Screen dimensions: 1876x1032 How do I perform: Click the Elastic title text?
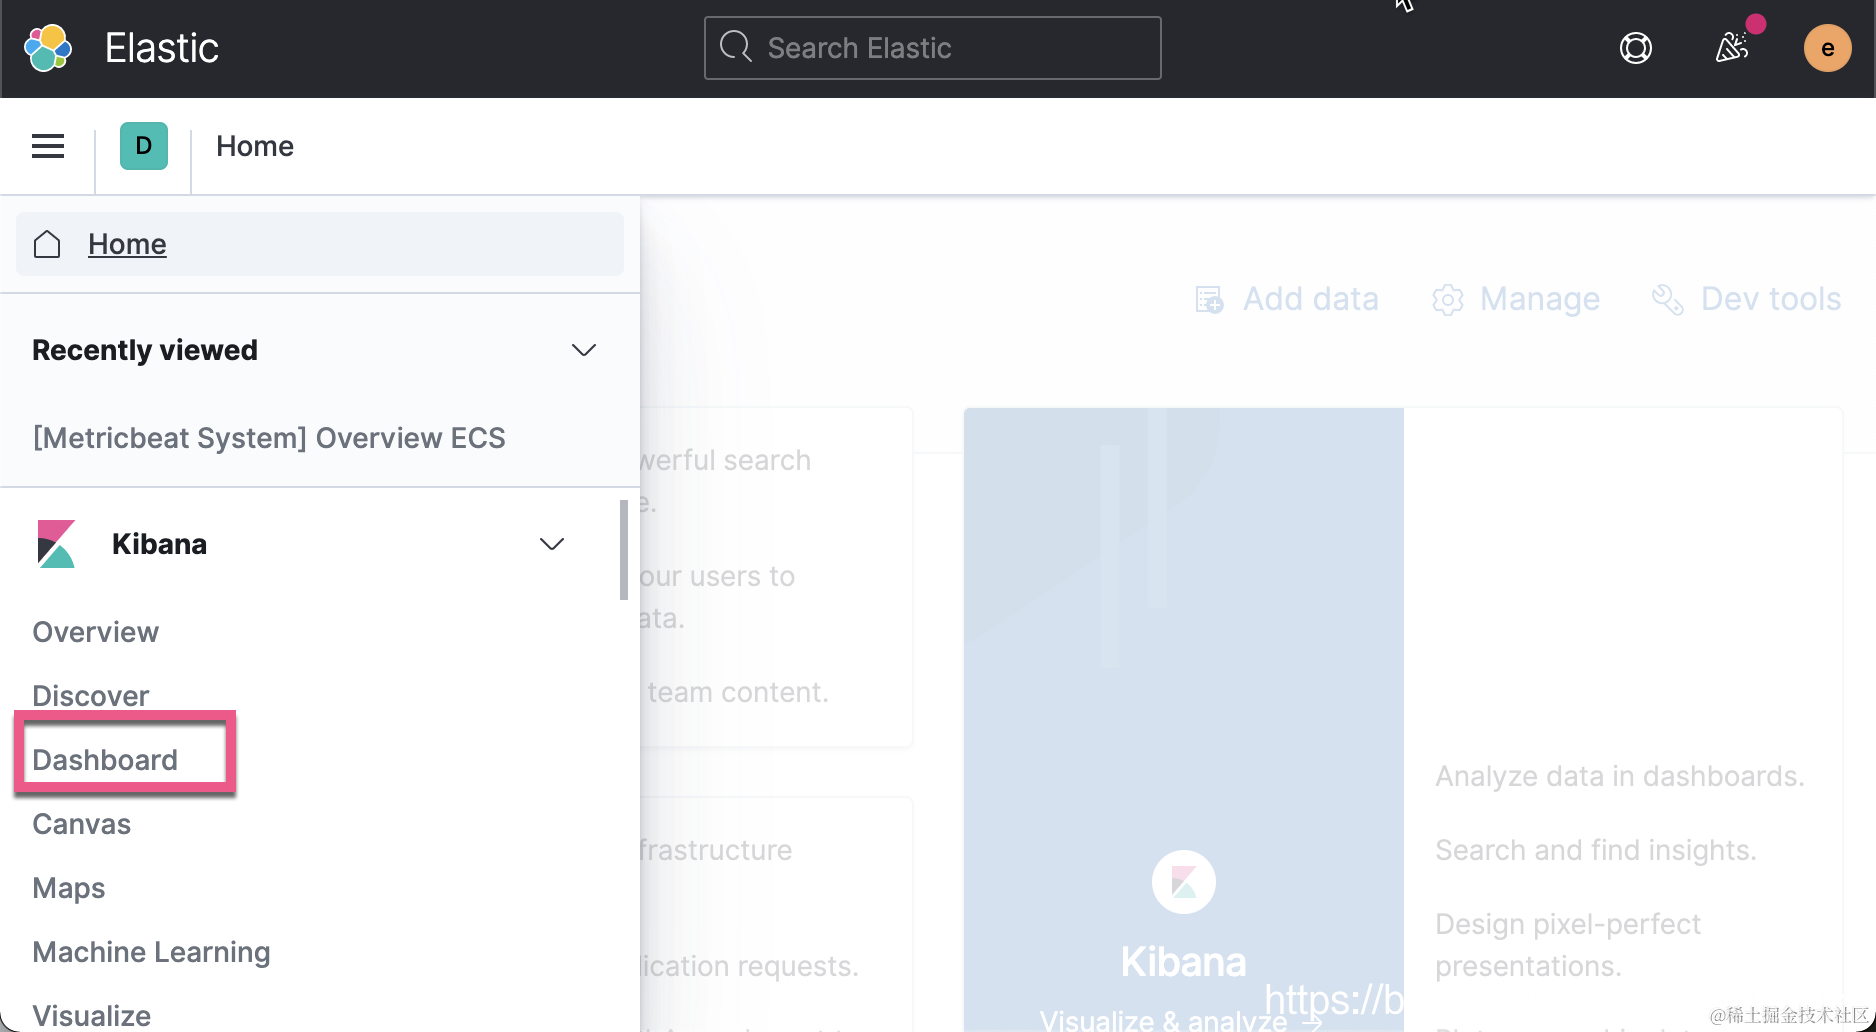point(162,48)
